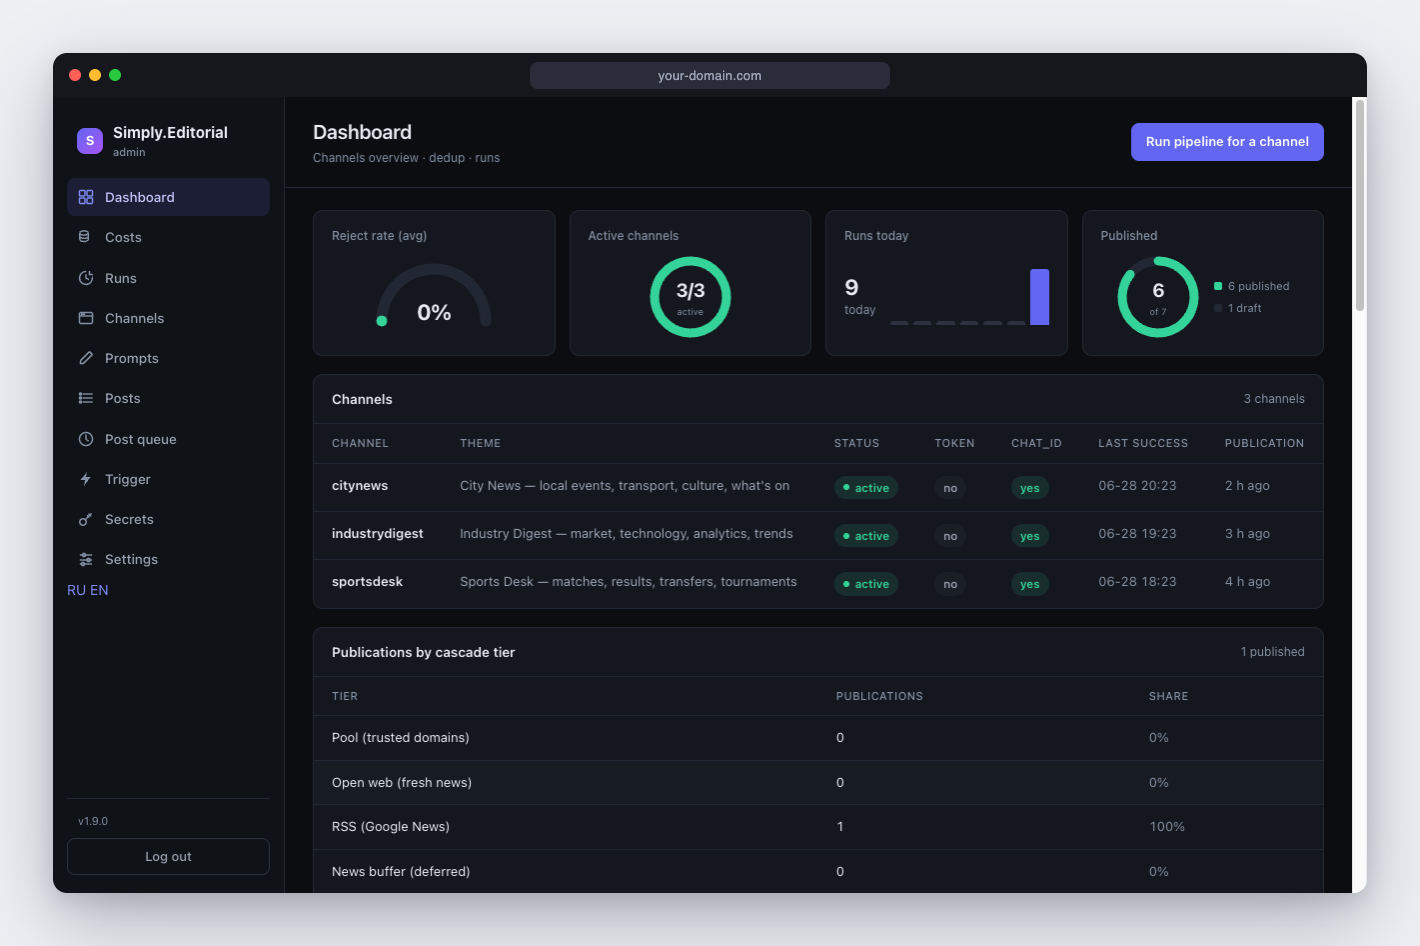Switch language to EN
1420x946 pixels.
pyautogui.click(x=99, y=590)
